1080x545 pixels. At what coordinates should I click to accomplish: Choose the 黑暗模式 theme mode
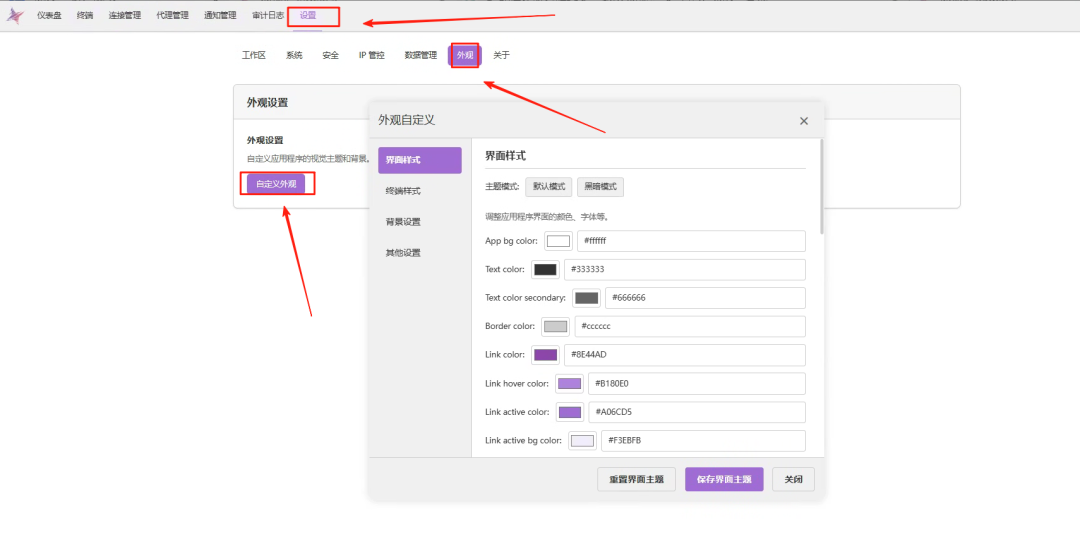point(600,187)
